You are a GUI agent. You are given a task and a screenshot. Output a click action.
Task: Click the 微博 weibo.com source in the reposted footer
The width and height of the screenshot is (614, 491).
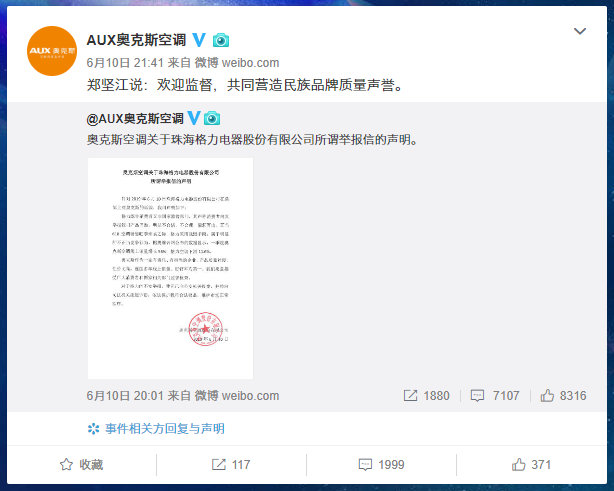click(237, 395)
